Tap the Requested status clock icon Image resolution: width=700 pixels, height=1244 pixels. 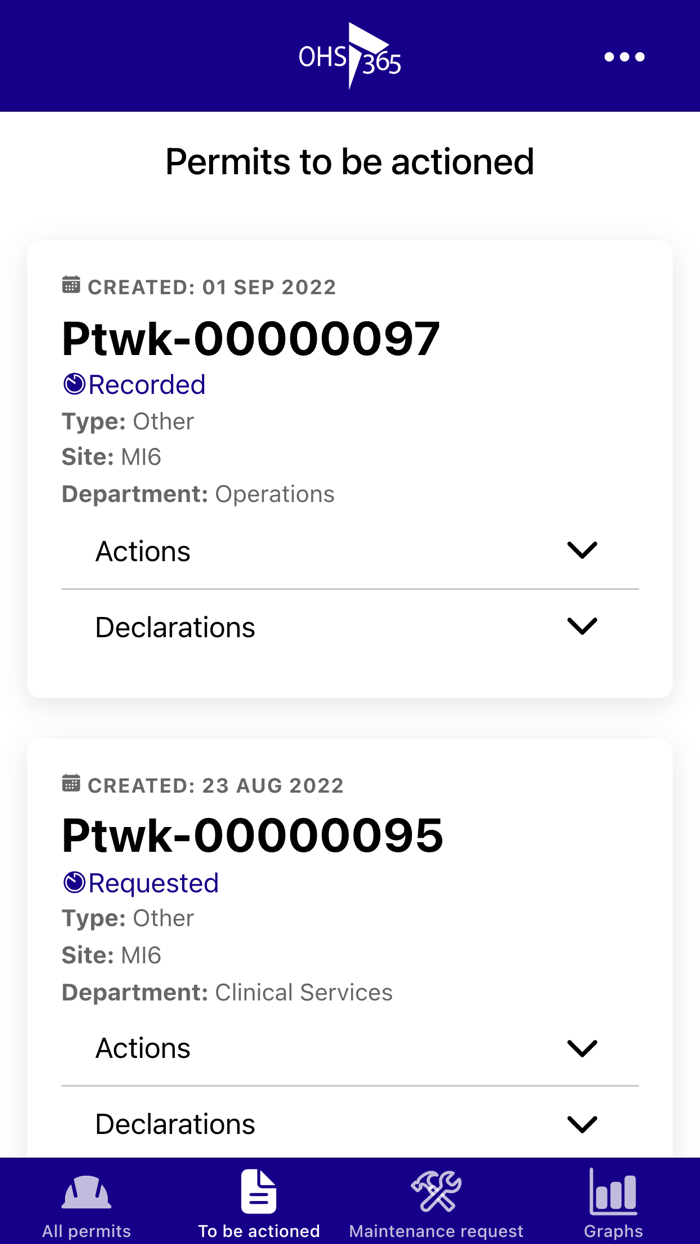74,882
